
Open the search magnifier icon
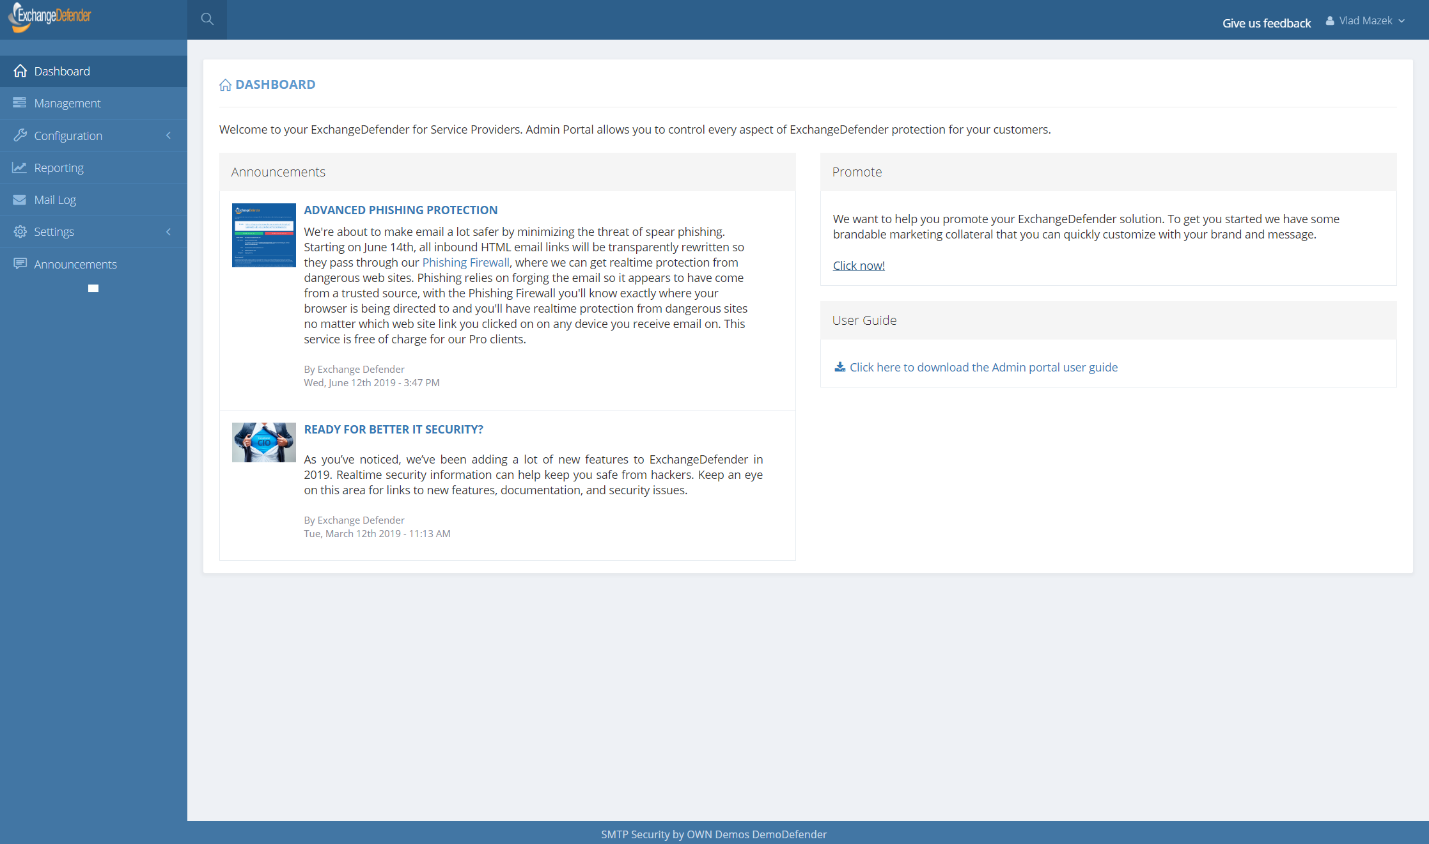207,19
